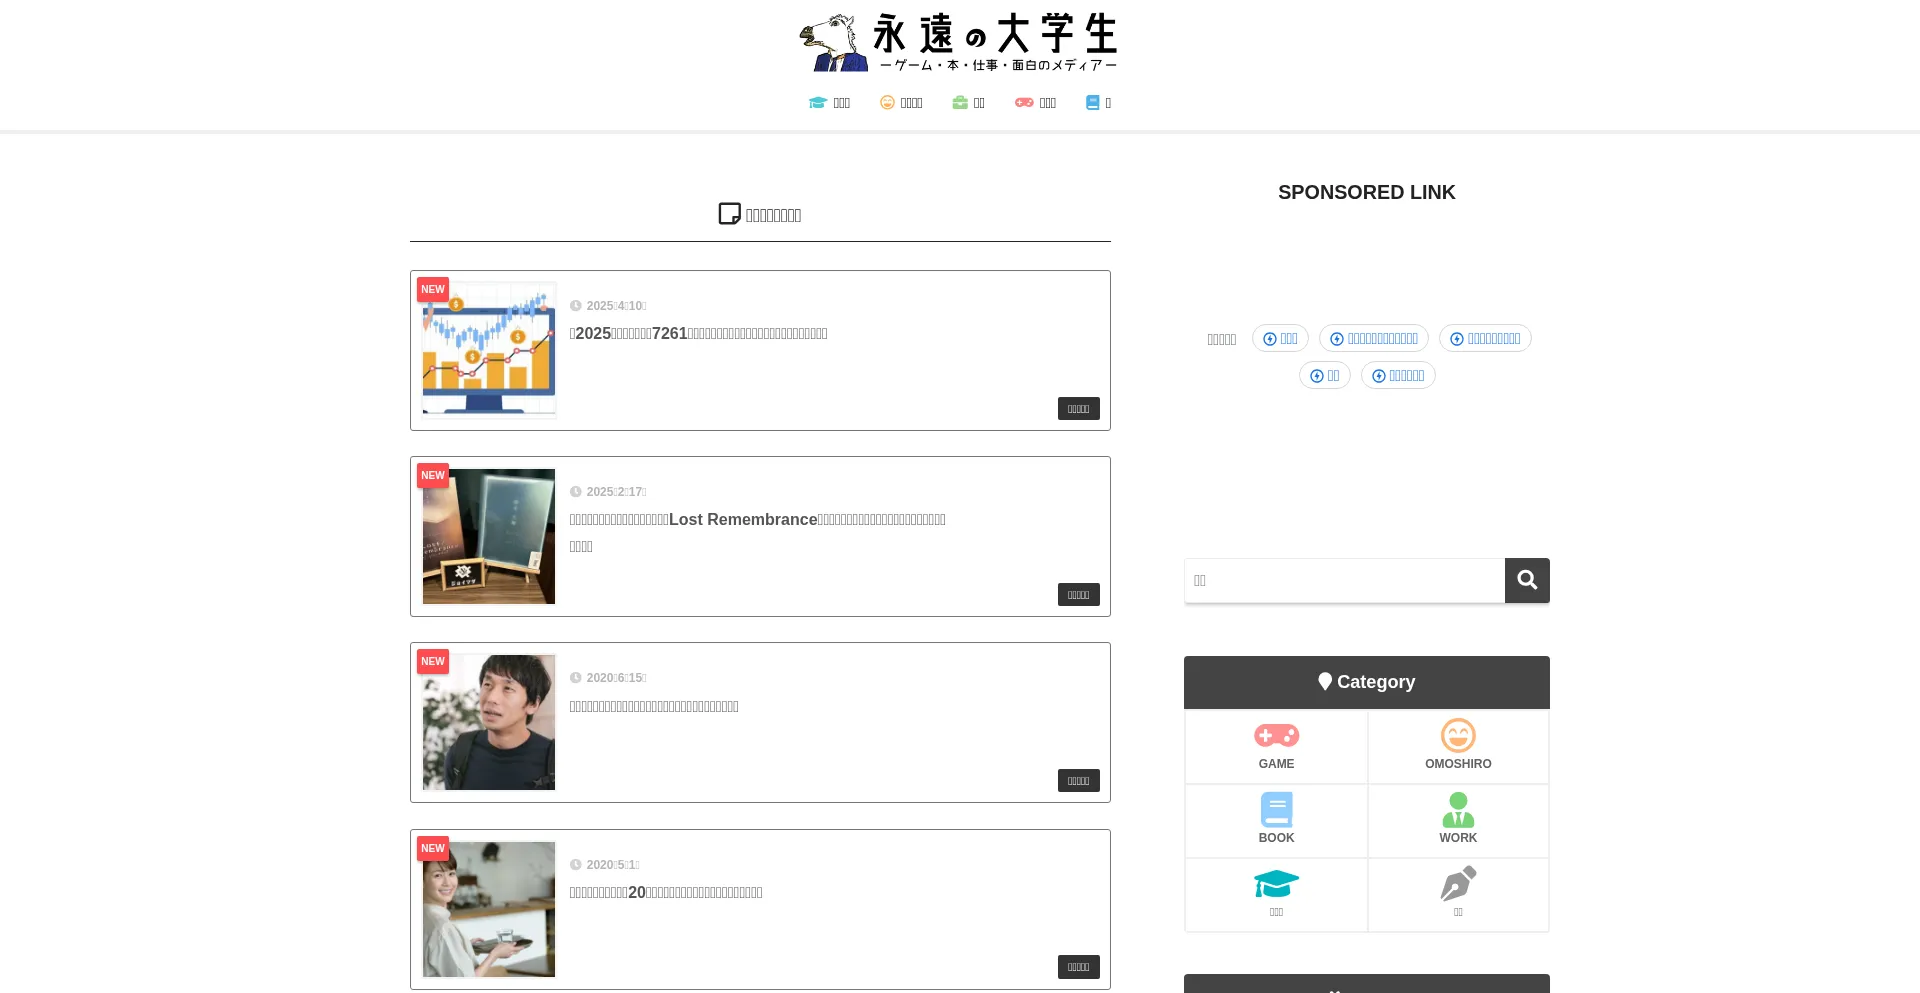Click the horse-head site logo
The image size is (1920, 993).
833,42
